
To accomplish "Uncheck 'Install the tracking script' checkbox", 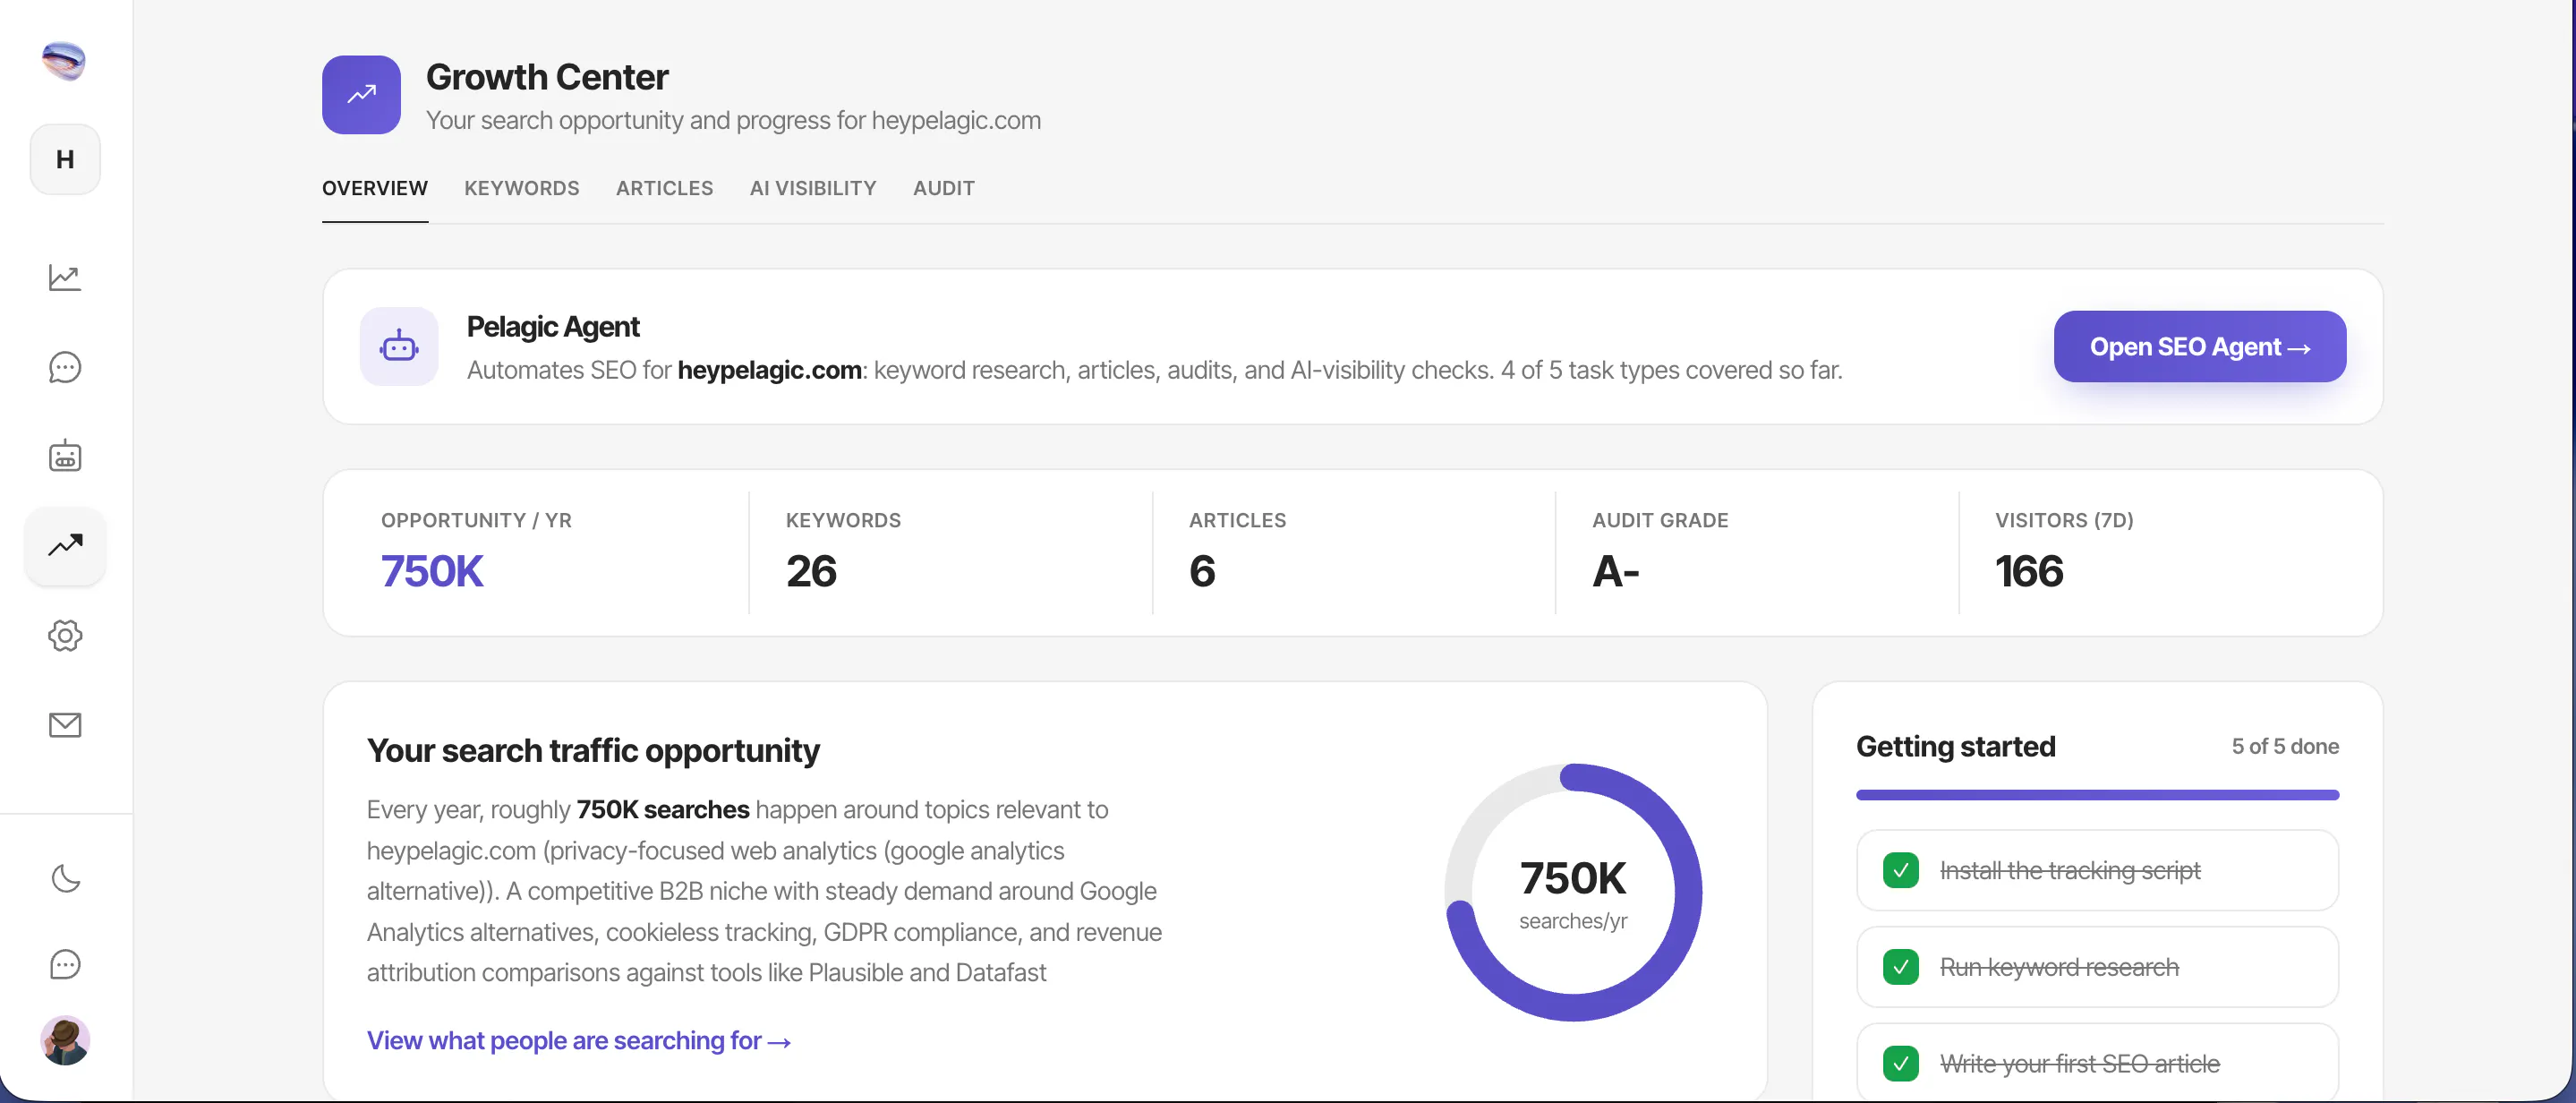I will [x=1900, y=870].
